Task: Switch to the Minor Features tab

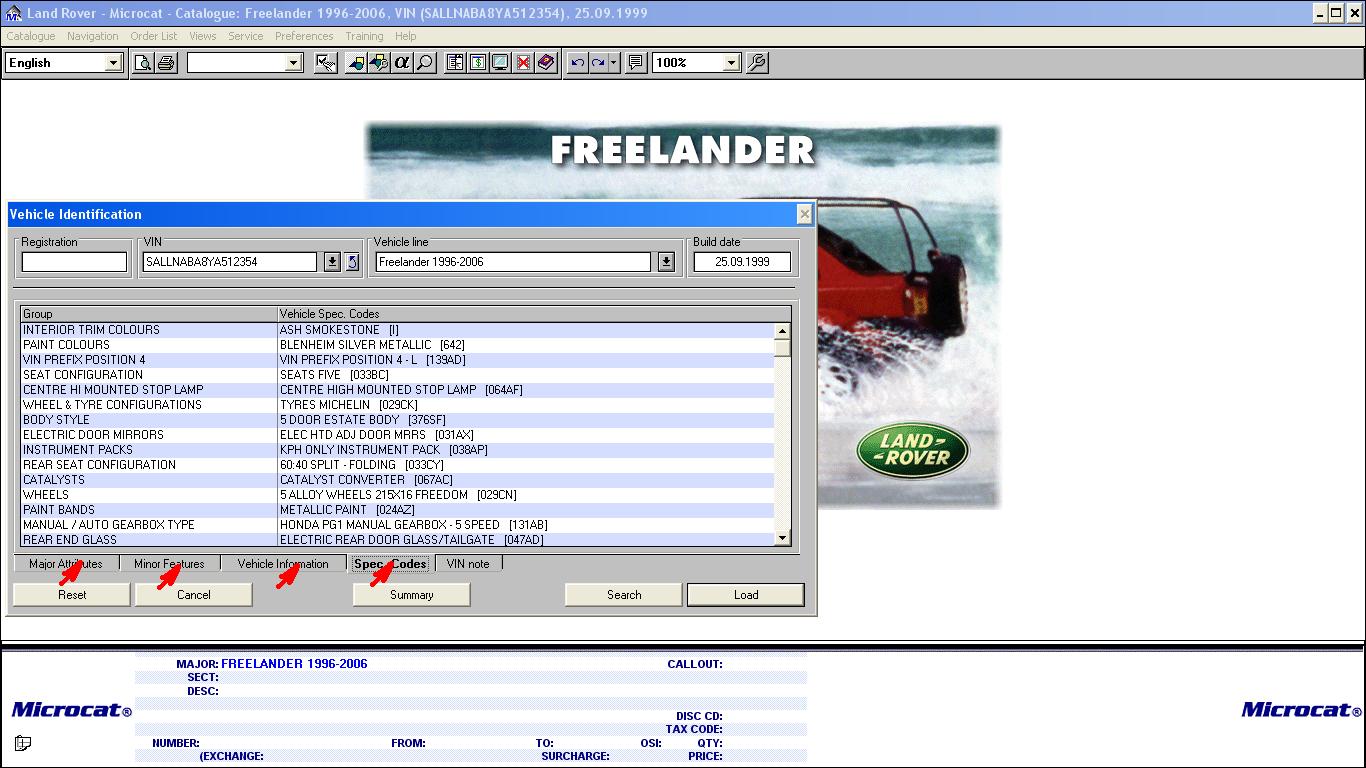Action: (x=169, y=564)
